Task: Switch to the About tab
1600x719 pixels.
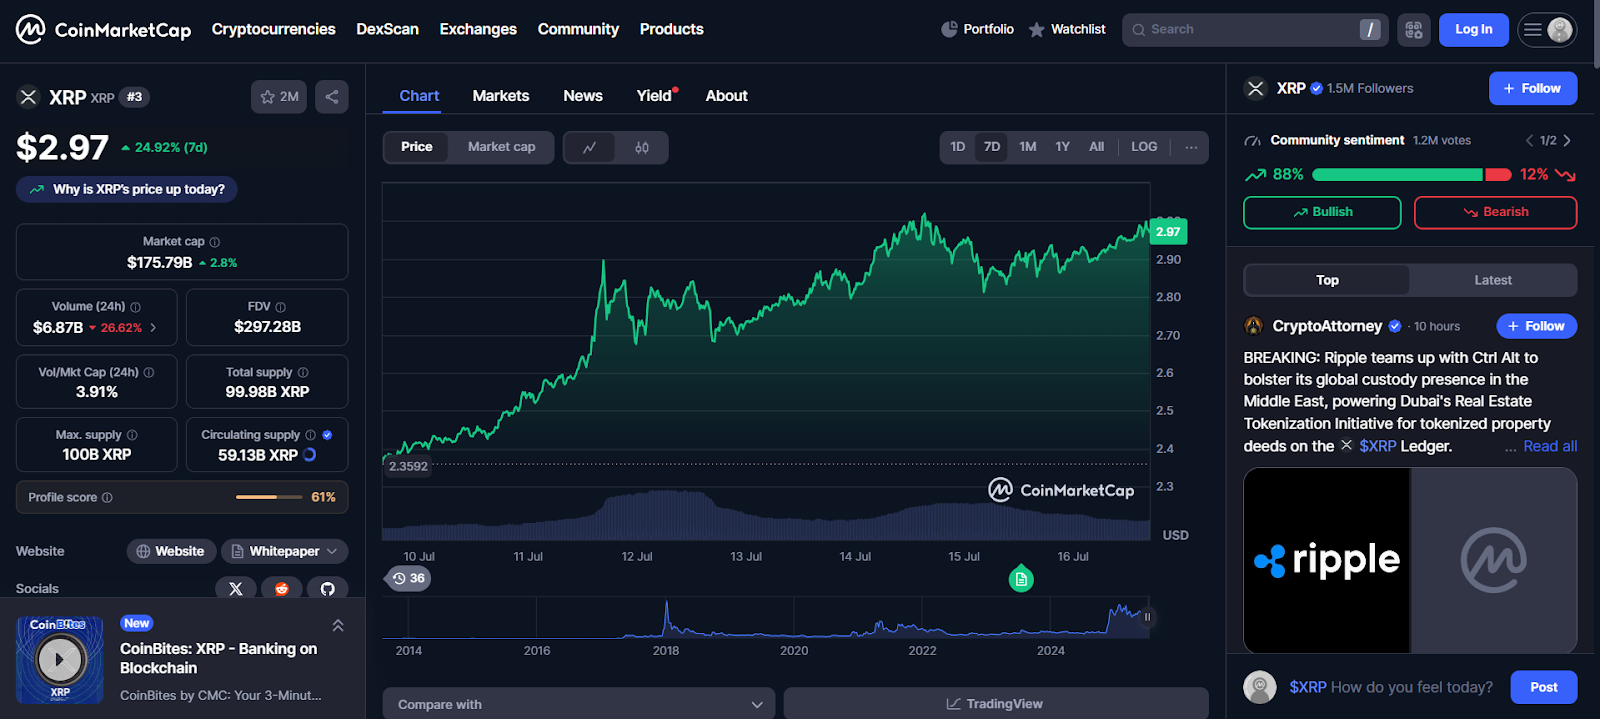Action: [x=727, y=96]
